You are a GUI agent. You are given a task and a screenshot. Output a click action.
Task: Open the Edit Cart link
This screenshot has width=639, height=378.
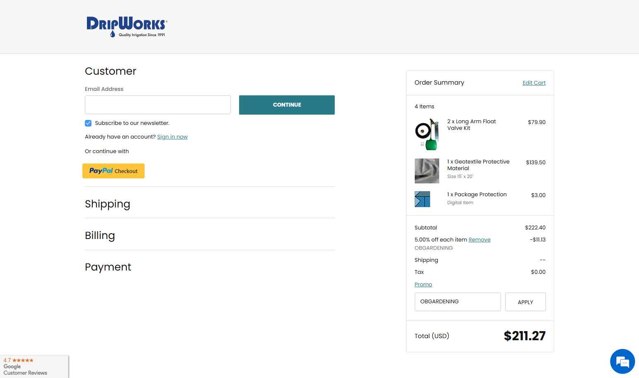534,83
